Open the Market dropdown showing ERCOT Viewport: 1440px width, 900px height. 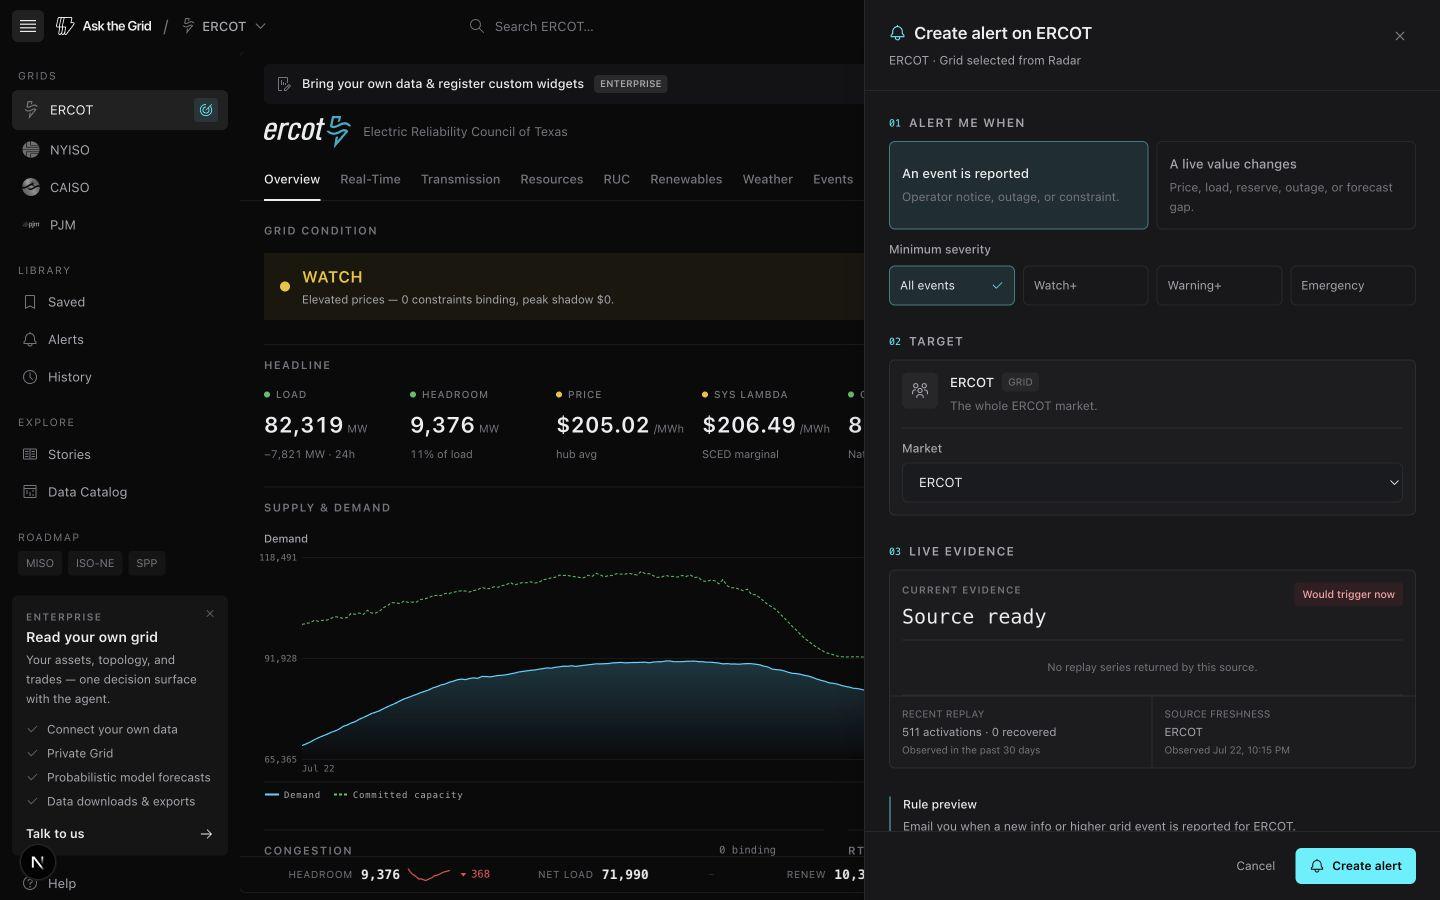tap(1152, 483)
